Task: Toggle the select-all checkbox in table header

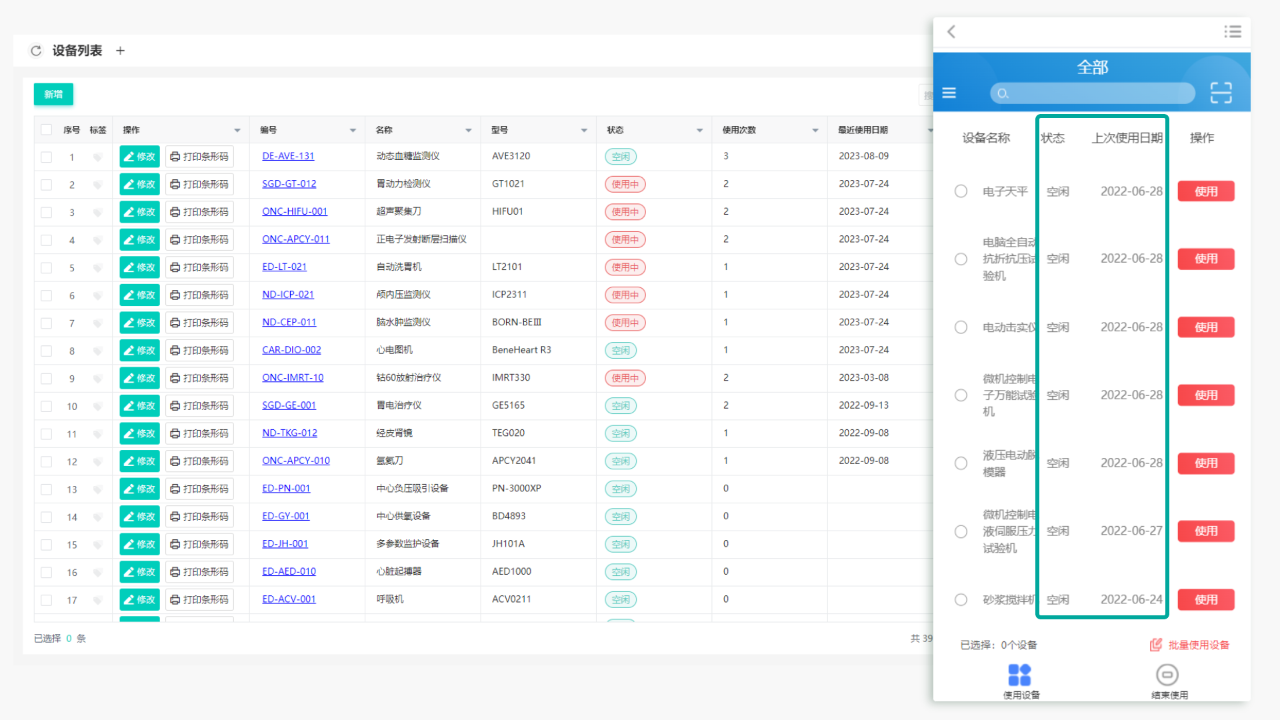Action: (x=46, y=130)
